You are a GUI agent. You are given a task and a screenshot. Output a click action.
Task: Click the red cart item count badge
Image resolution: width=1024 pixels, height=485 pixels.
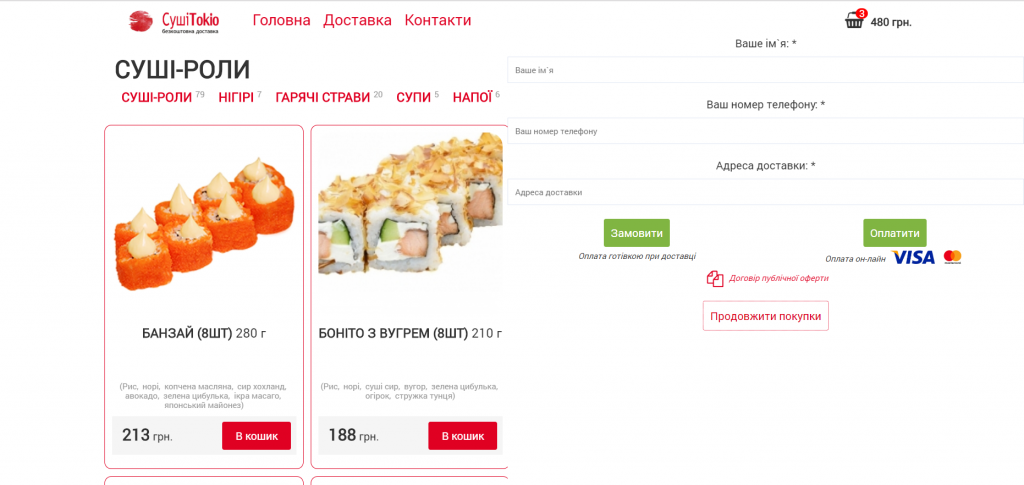click(x=861, y=13)
